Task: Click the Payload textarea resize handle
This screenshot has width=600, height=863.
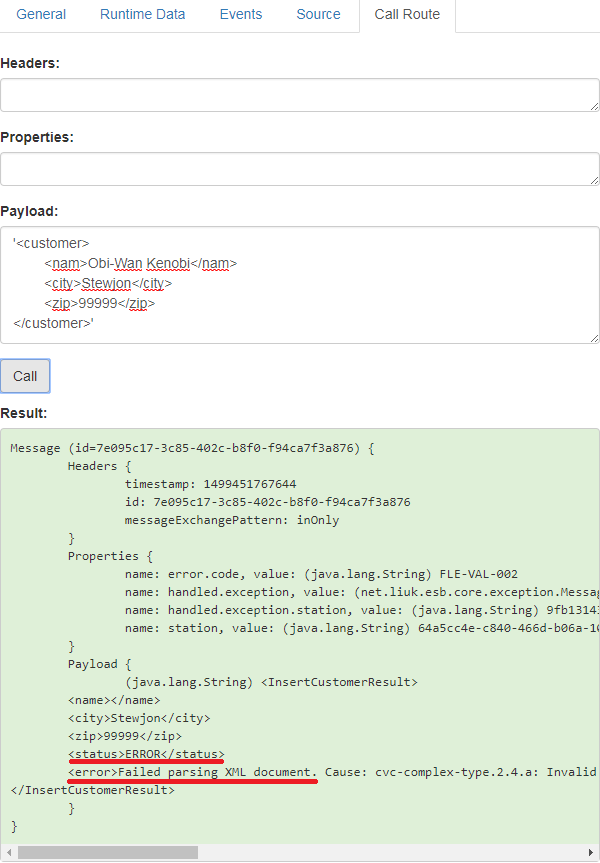Action: pos(593,338)
